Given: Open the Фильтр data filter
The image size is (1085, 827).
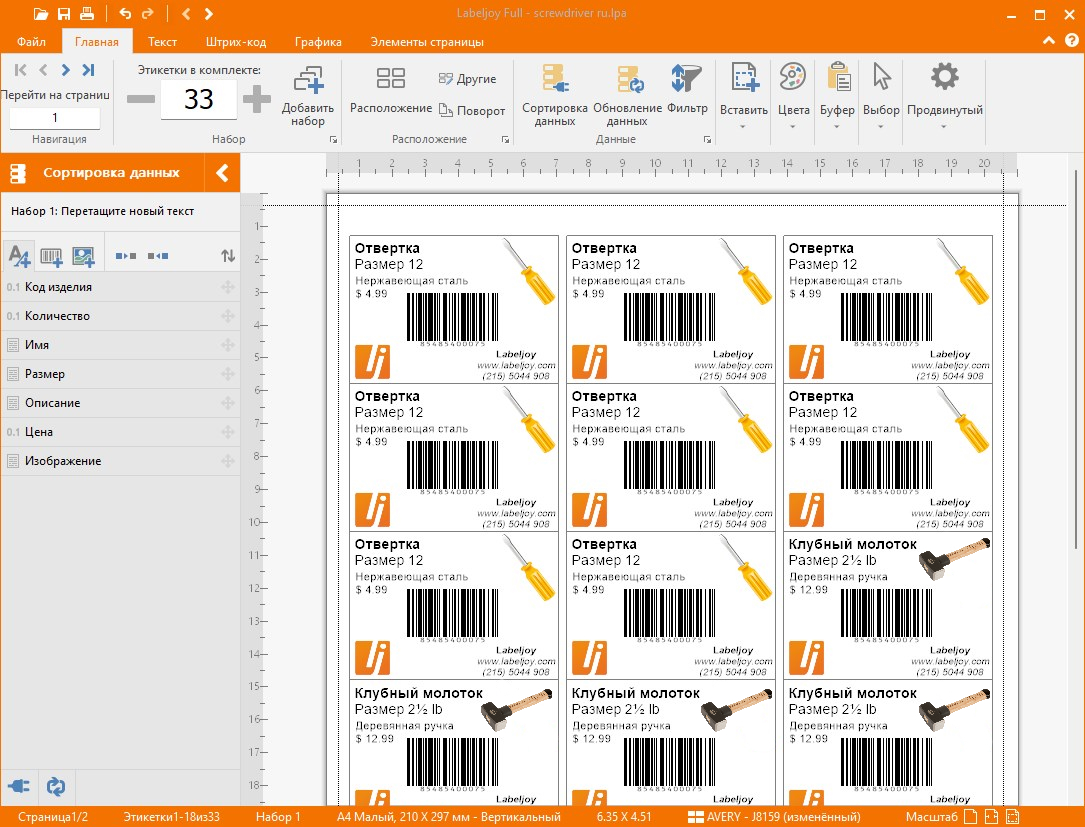Looking at the screenshot, I should click(687, 90).
